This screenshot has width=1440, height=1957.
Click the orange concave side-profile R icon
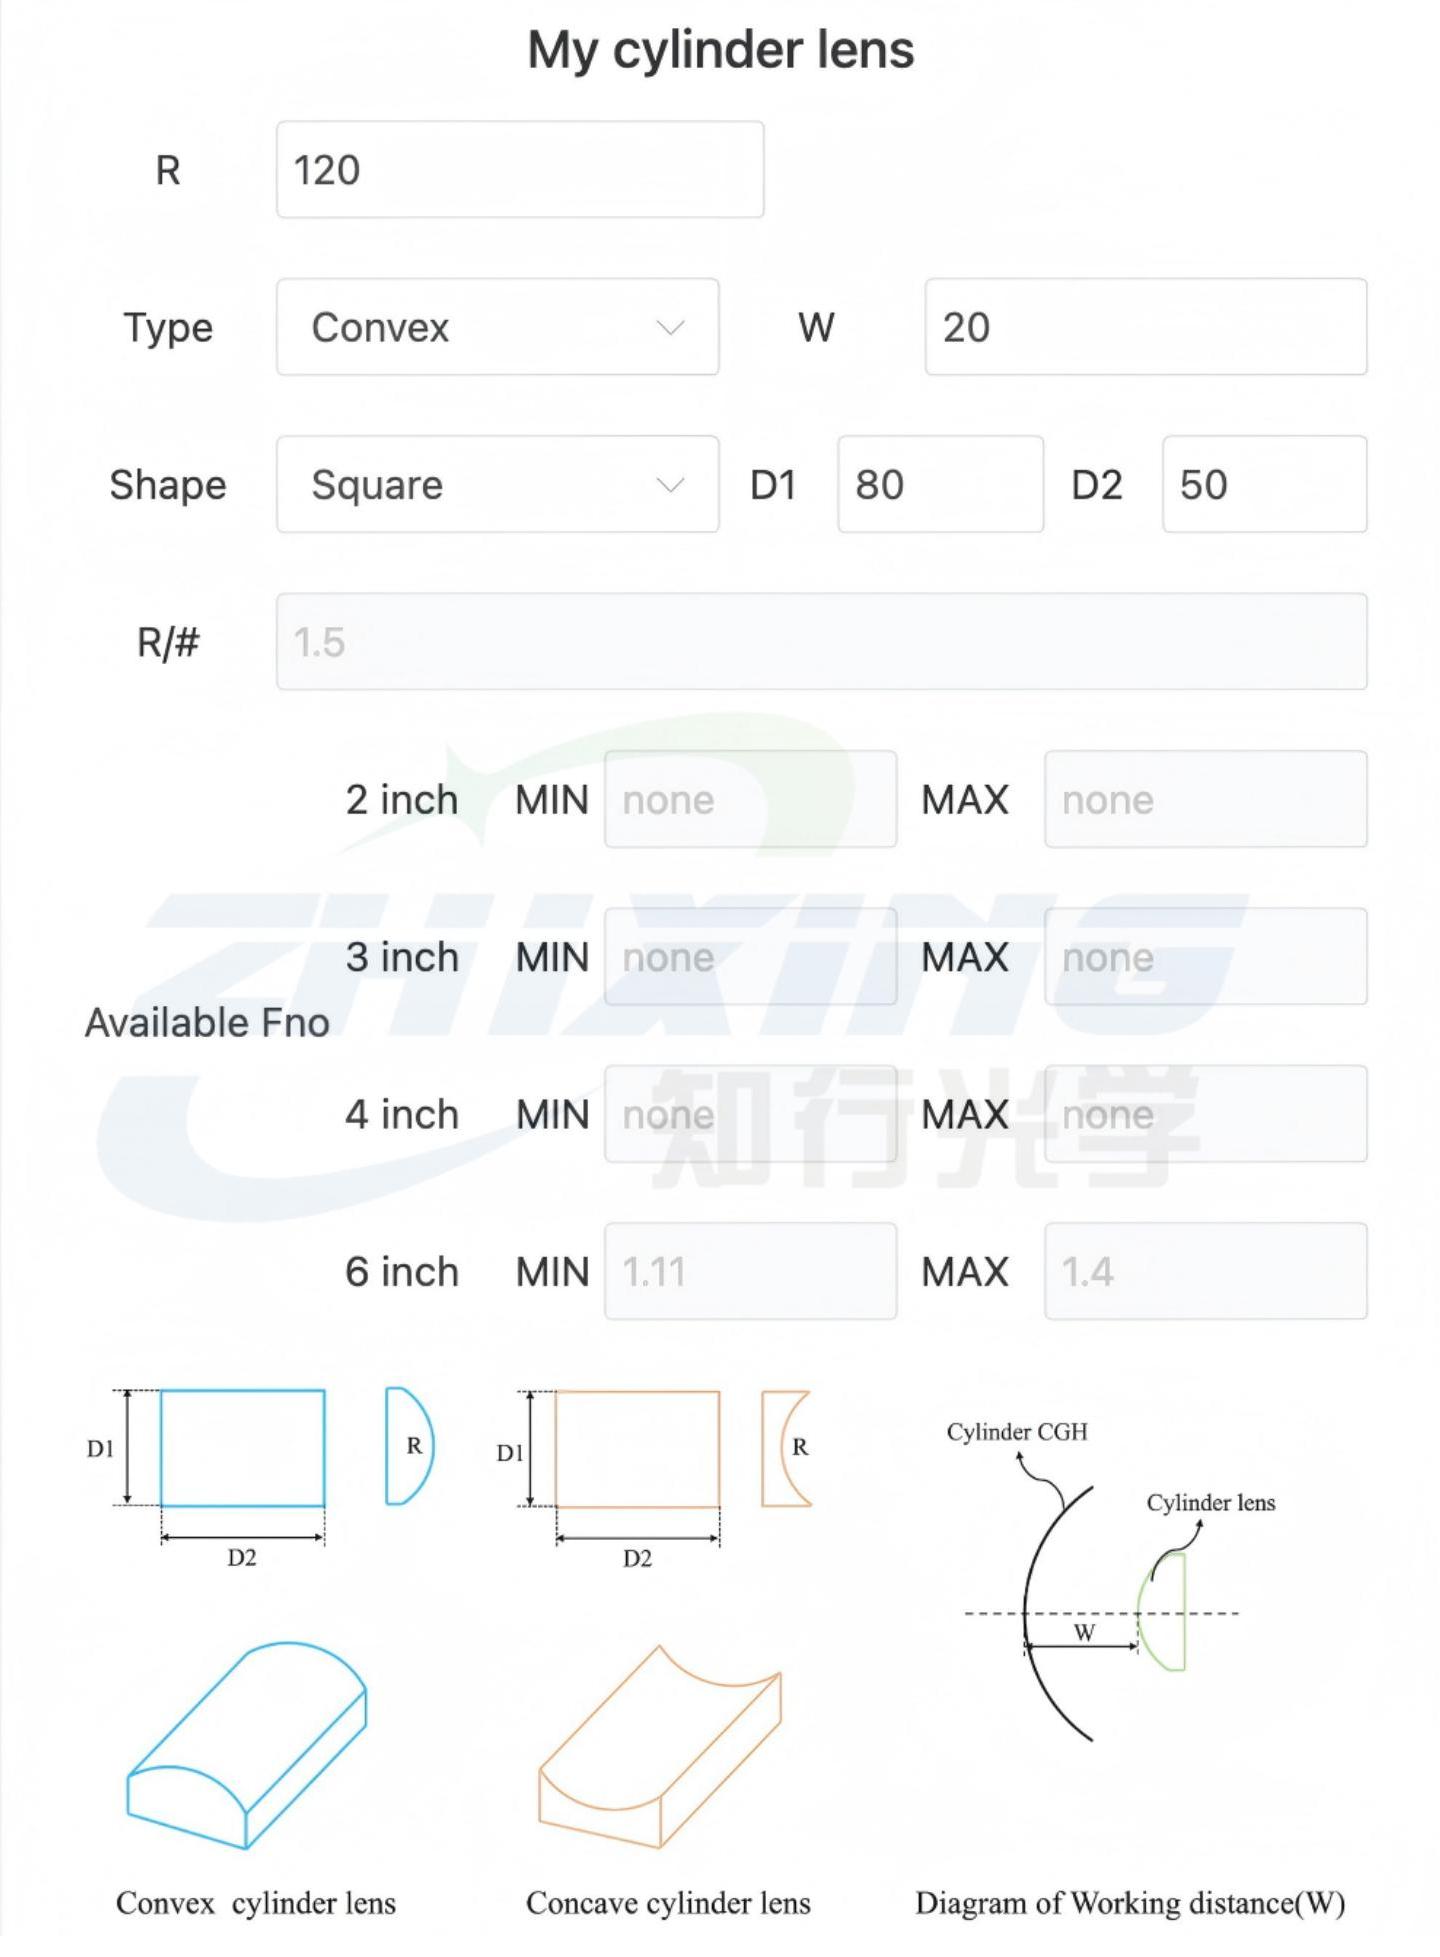[786, 1448]
